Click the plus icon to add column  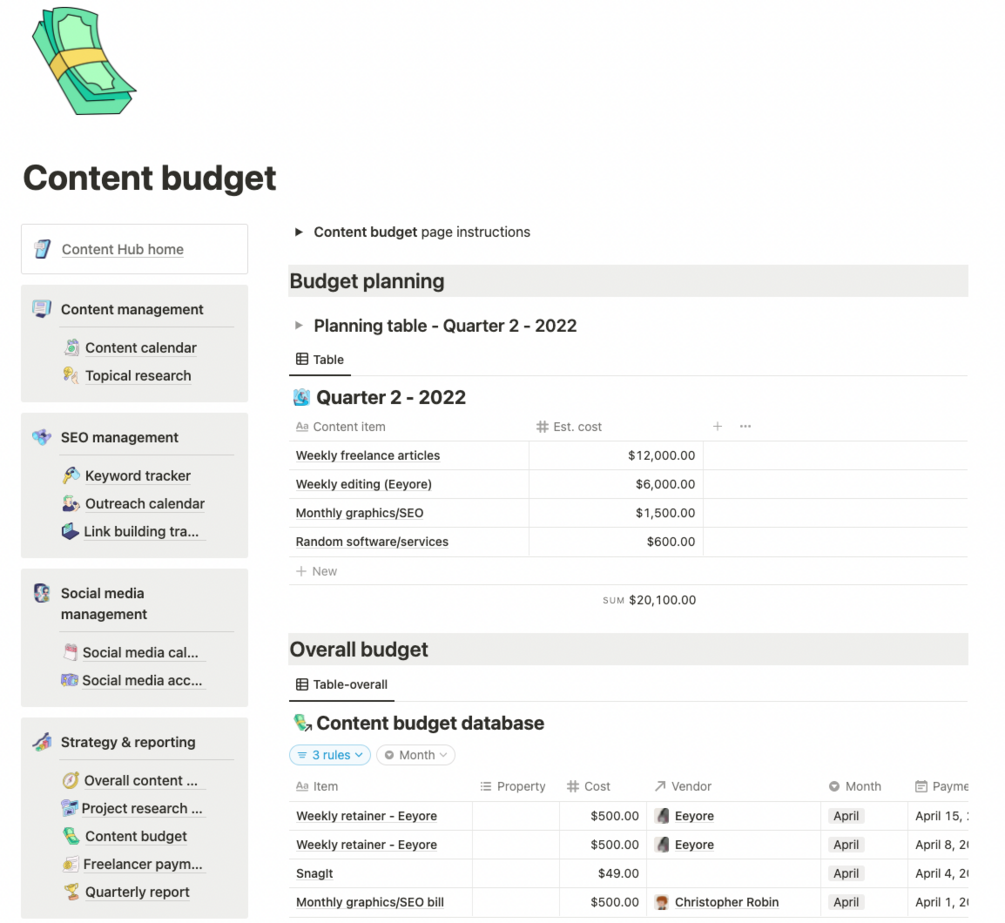point(717,427)
